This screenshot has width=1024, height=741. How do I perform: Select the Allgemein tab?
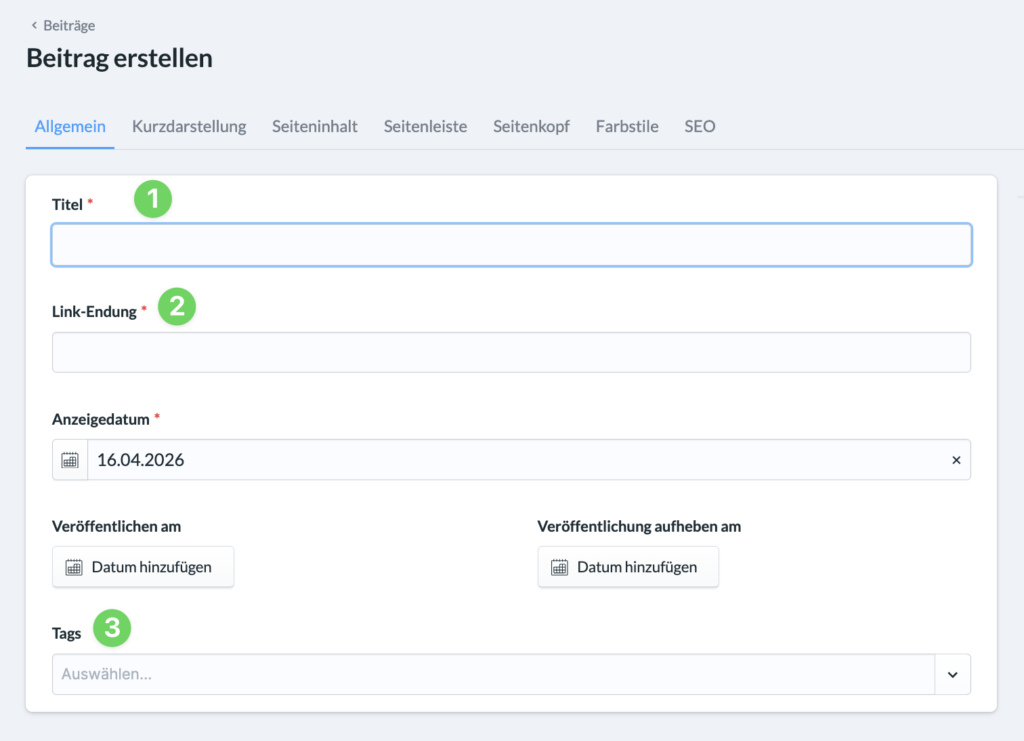pyautogui.click(x=70, y=127)
